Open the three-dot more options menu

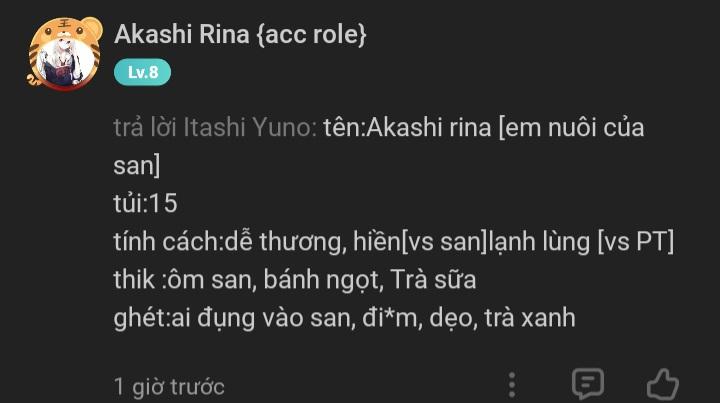[512, 384]
